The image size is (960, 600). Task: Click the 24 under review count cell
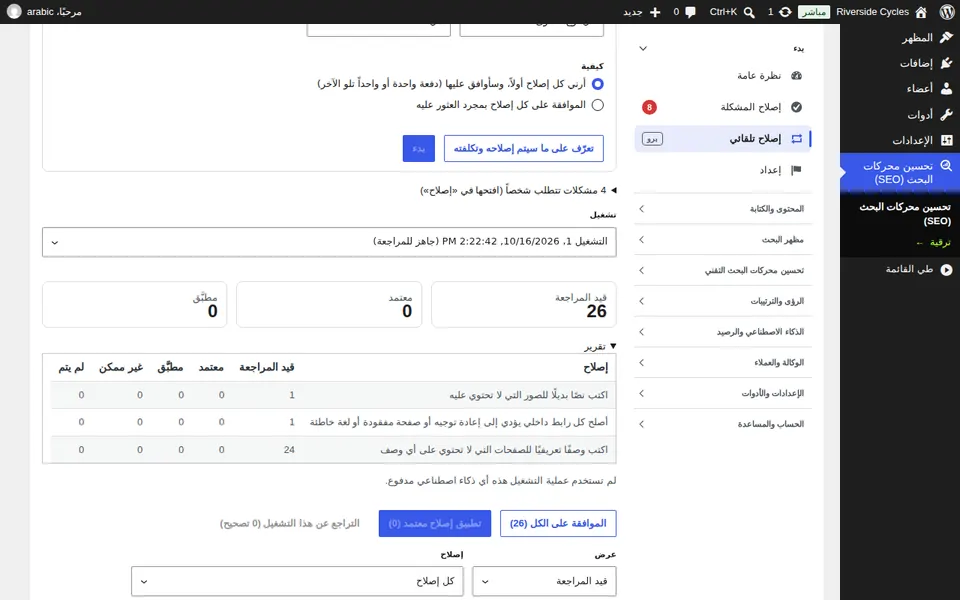click(x=289, y=450)
